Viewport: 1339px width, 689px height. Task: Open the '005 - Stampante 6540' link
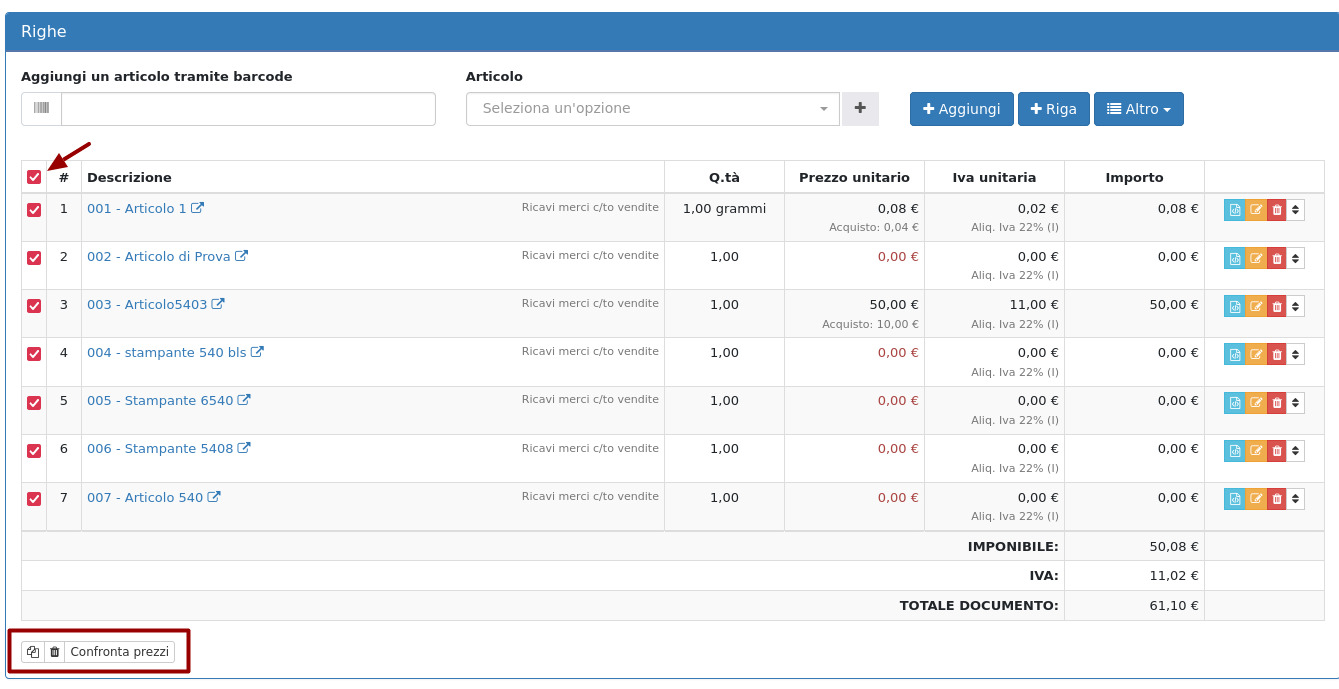click(x=160, y=401)
